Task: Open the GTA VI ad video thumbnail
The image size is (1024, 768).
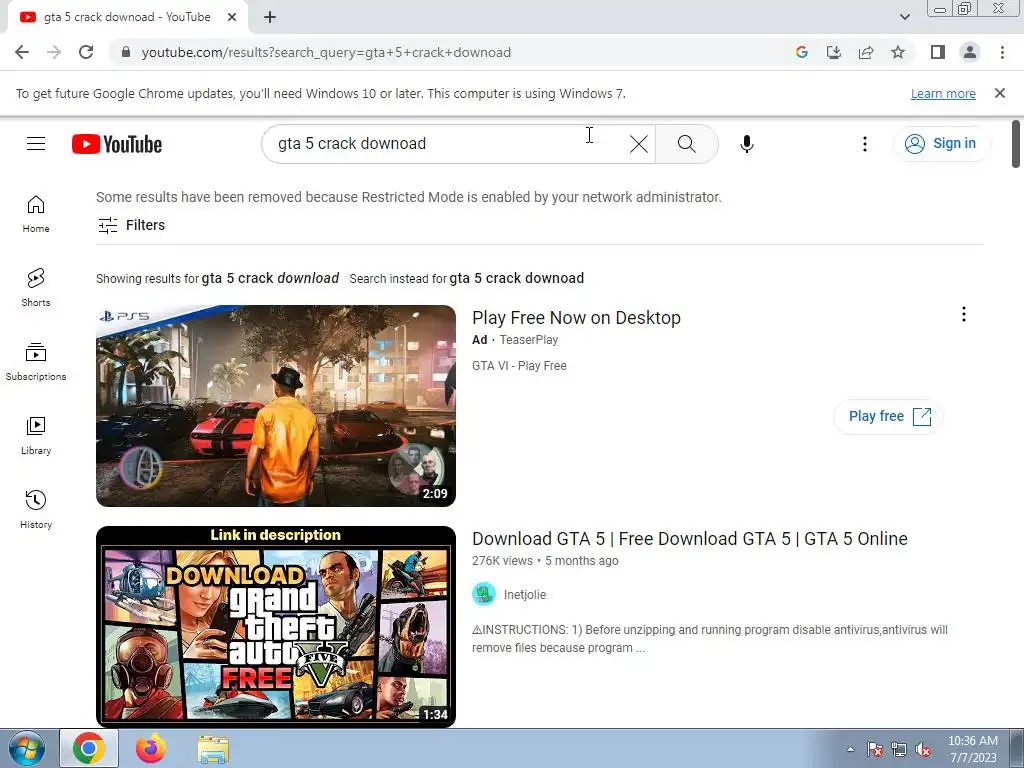Action: [276, 406]
